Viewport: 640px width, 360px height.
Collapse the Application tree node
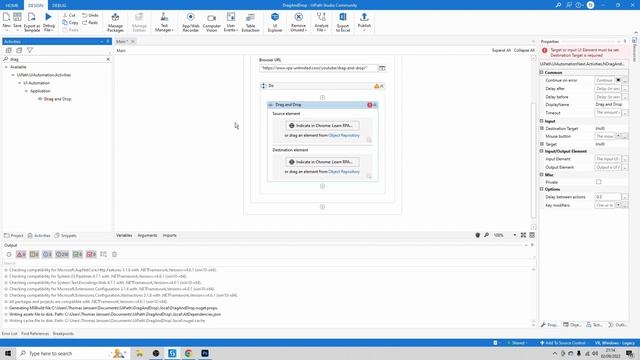[26, 91]
